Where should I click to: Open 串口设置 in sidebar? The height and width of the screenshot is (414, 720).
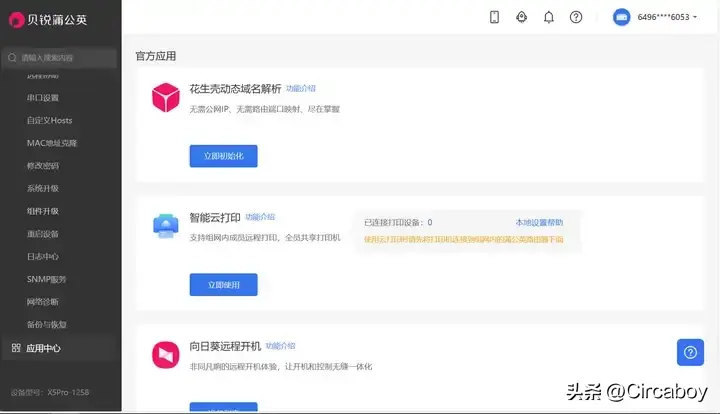[43, 98]
